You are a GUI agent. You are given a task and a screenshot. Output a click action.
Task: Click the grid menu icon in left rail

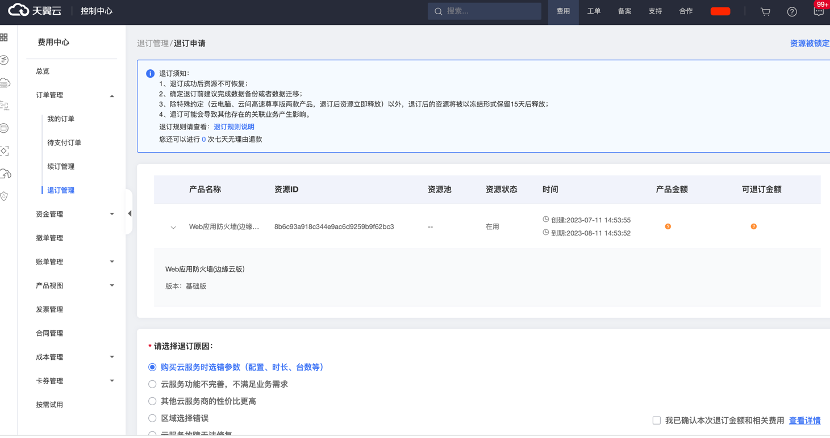pyautogui.click(x=5, y=37)
